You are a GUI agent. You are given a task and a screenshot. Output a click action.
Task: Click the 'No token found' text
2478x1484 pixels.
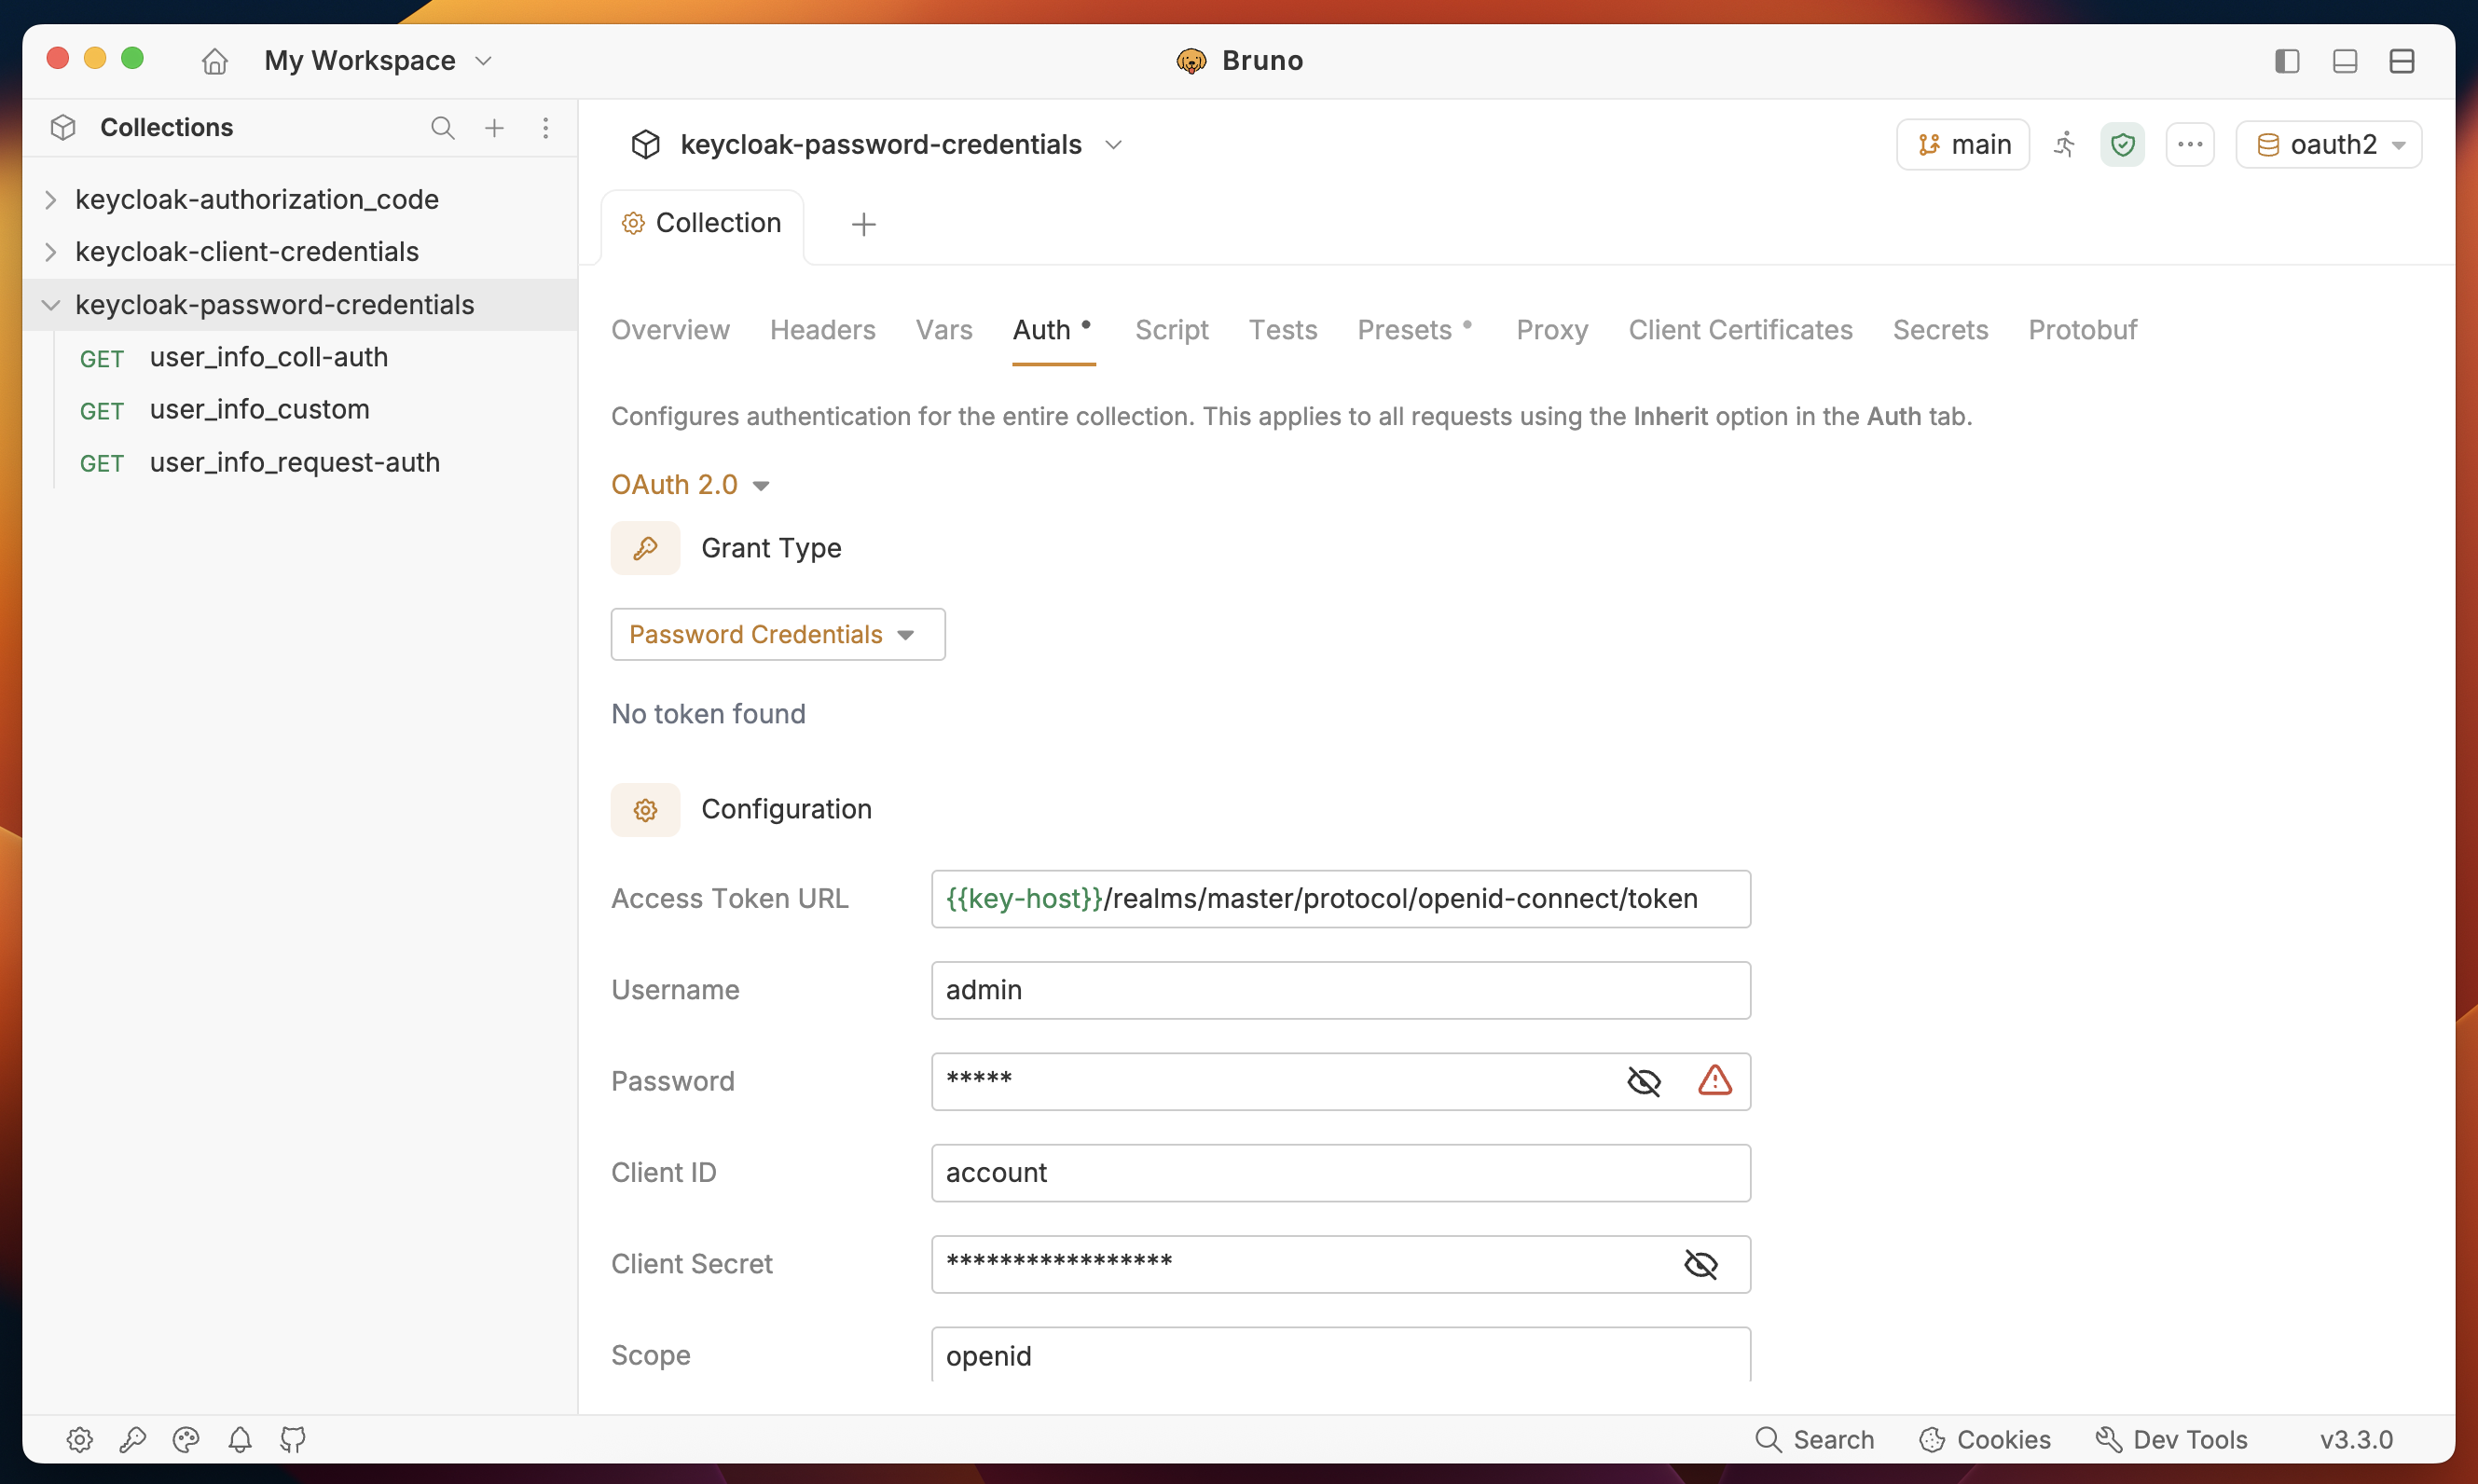coord(708,714)
